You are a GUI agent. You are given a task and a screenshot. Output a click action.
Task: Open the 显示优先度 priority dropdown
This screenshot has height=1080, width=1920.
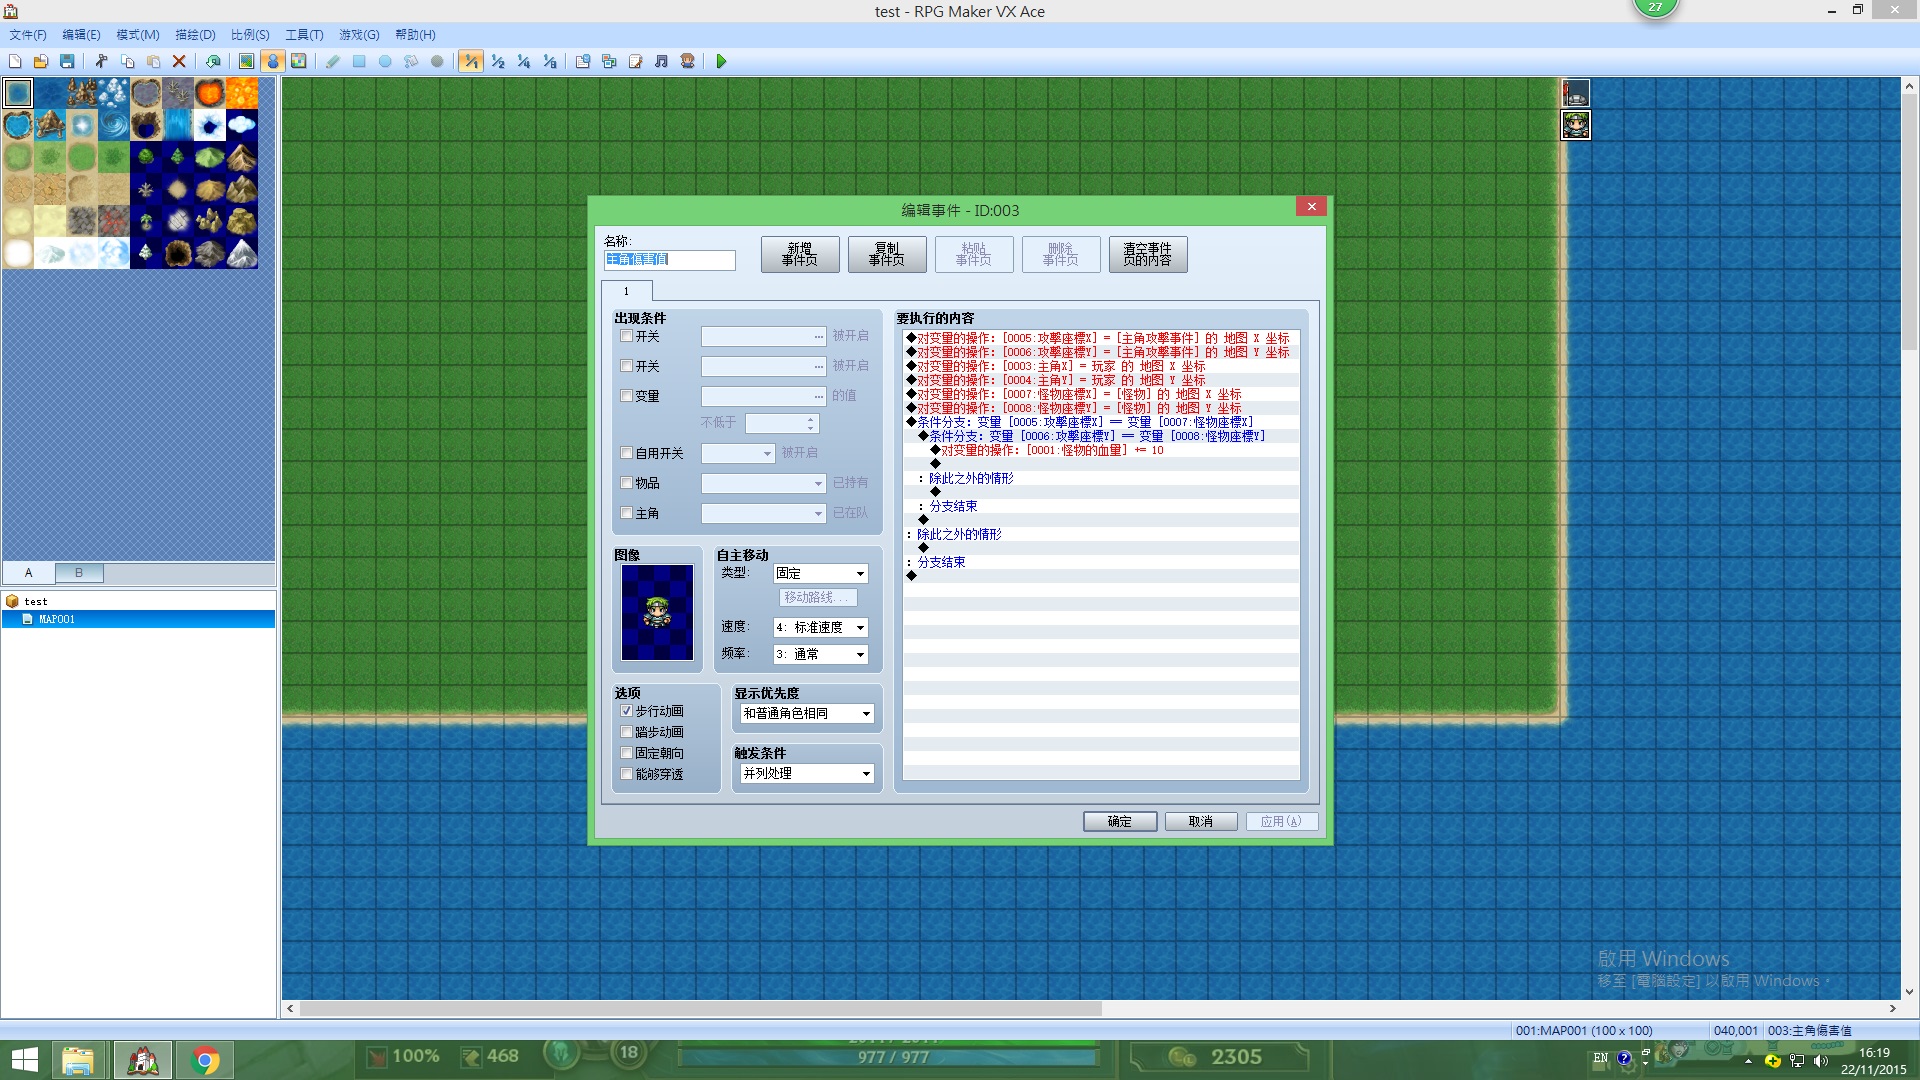click(x=807, y=713)
